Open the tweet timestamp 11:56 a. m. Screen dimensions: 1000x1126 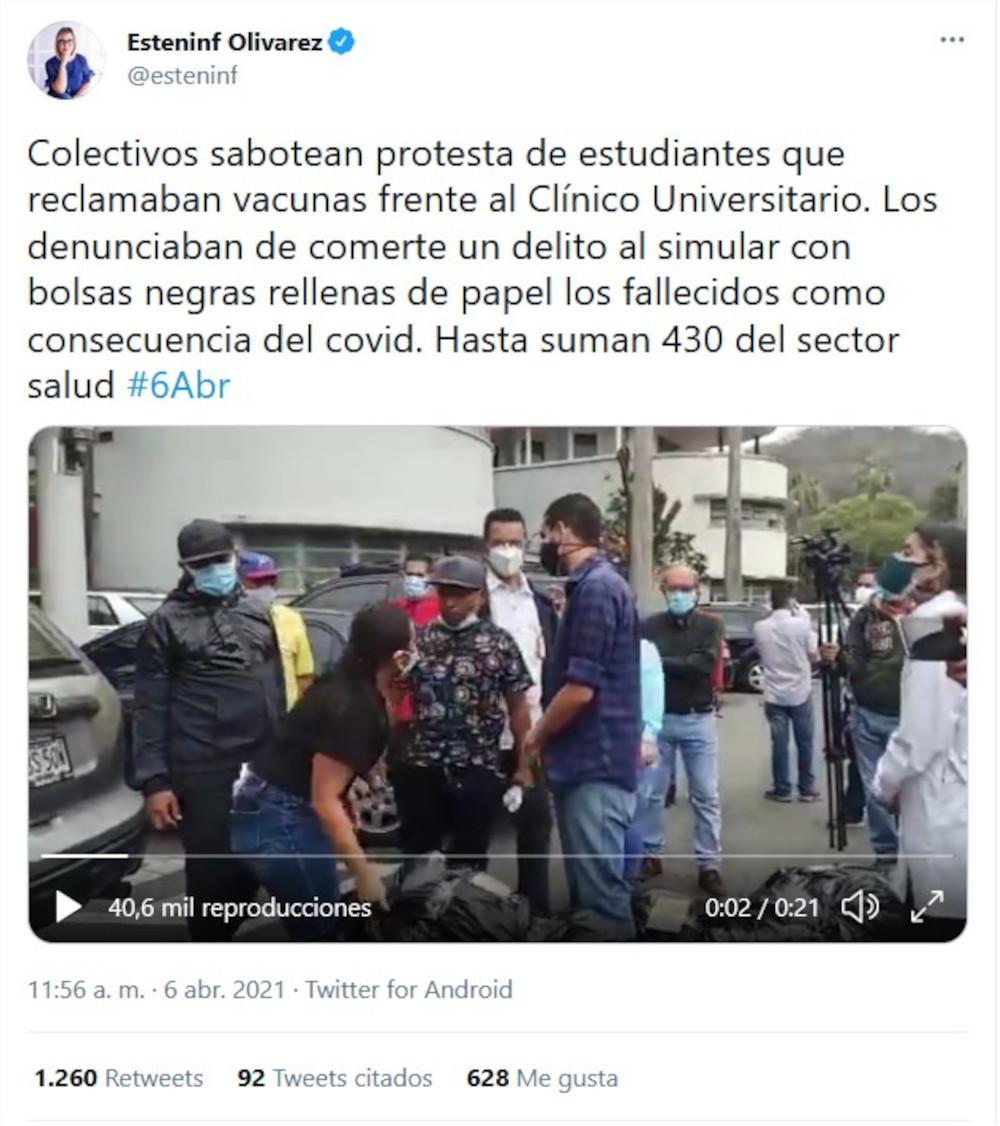point(86,990)
